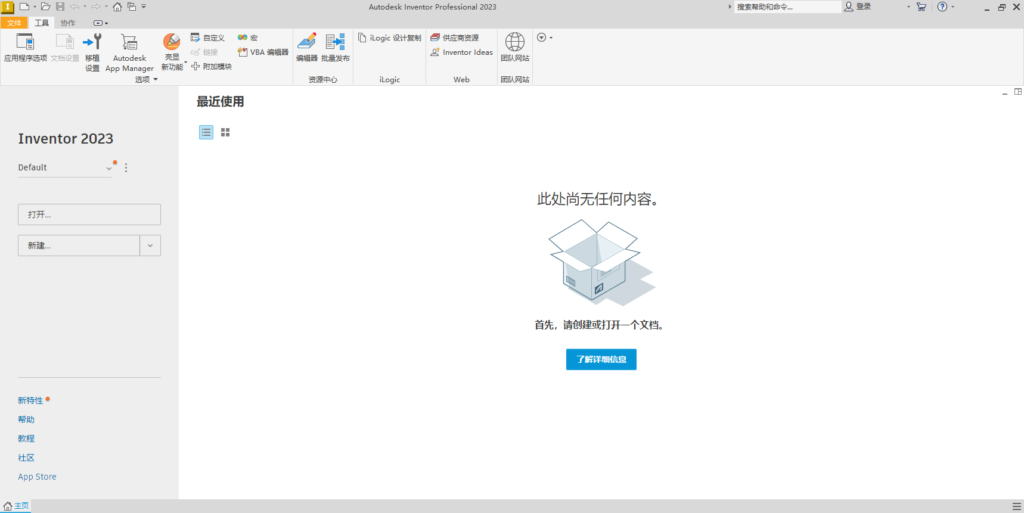The image size is (1024, 513).
Task: Click the 宏 macros tool
Action: pos(248,38)
